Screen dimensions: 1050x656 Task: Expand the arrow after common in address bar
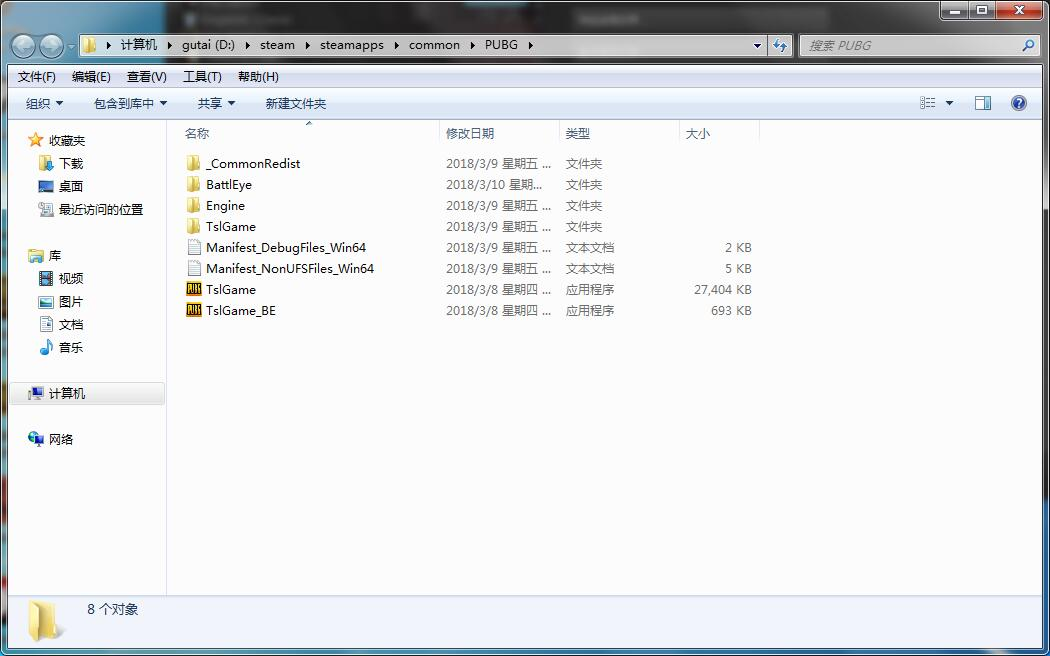coord(473,46)
